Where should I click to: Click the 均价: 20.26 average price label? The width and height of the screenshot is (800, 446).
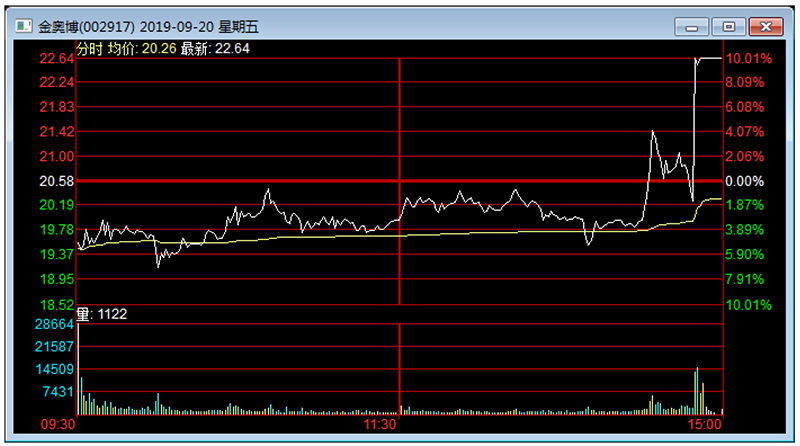(142, 47)
